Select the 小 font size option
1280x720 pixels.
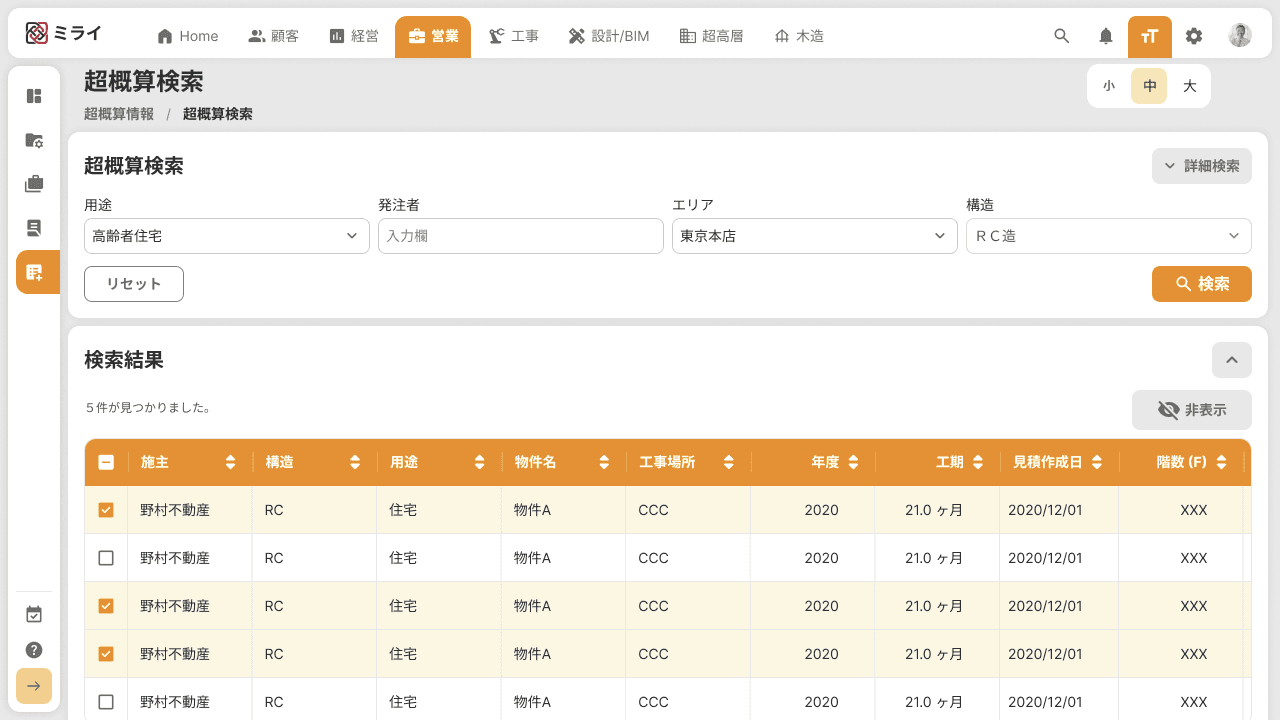click(x=1109, y=86)
